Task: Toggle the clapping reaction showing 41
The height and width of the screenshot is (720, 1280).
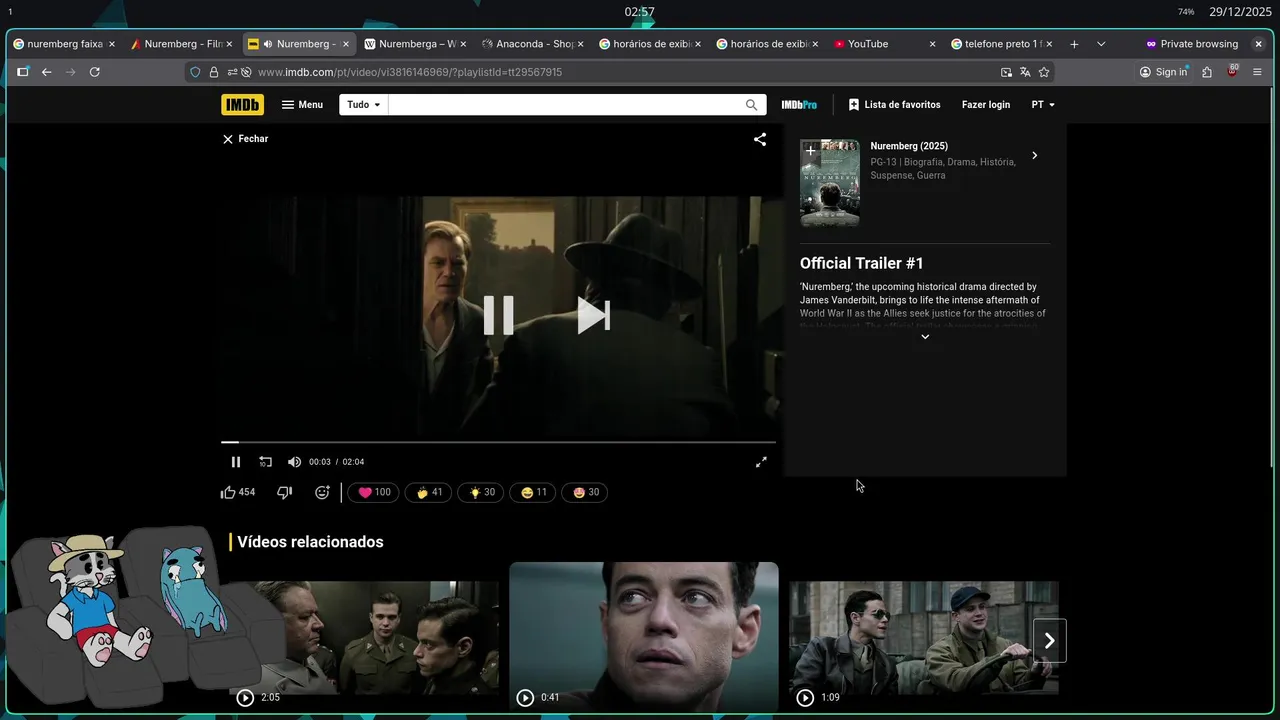Action: [428, 492]
